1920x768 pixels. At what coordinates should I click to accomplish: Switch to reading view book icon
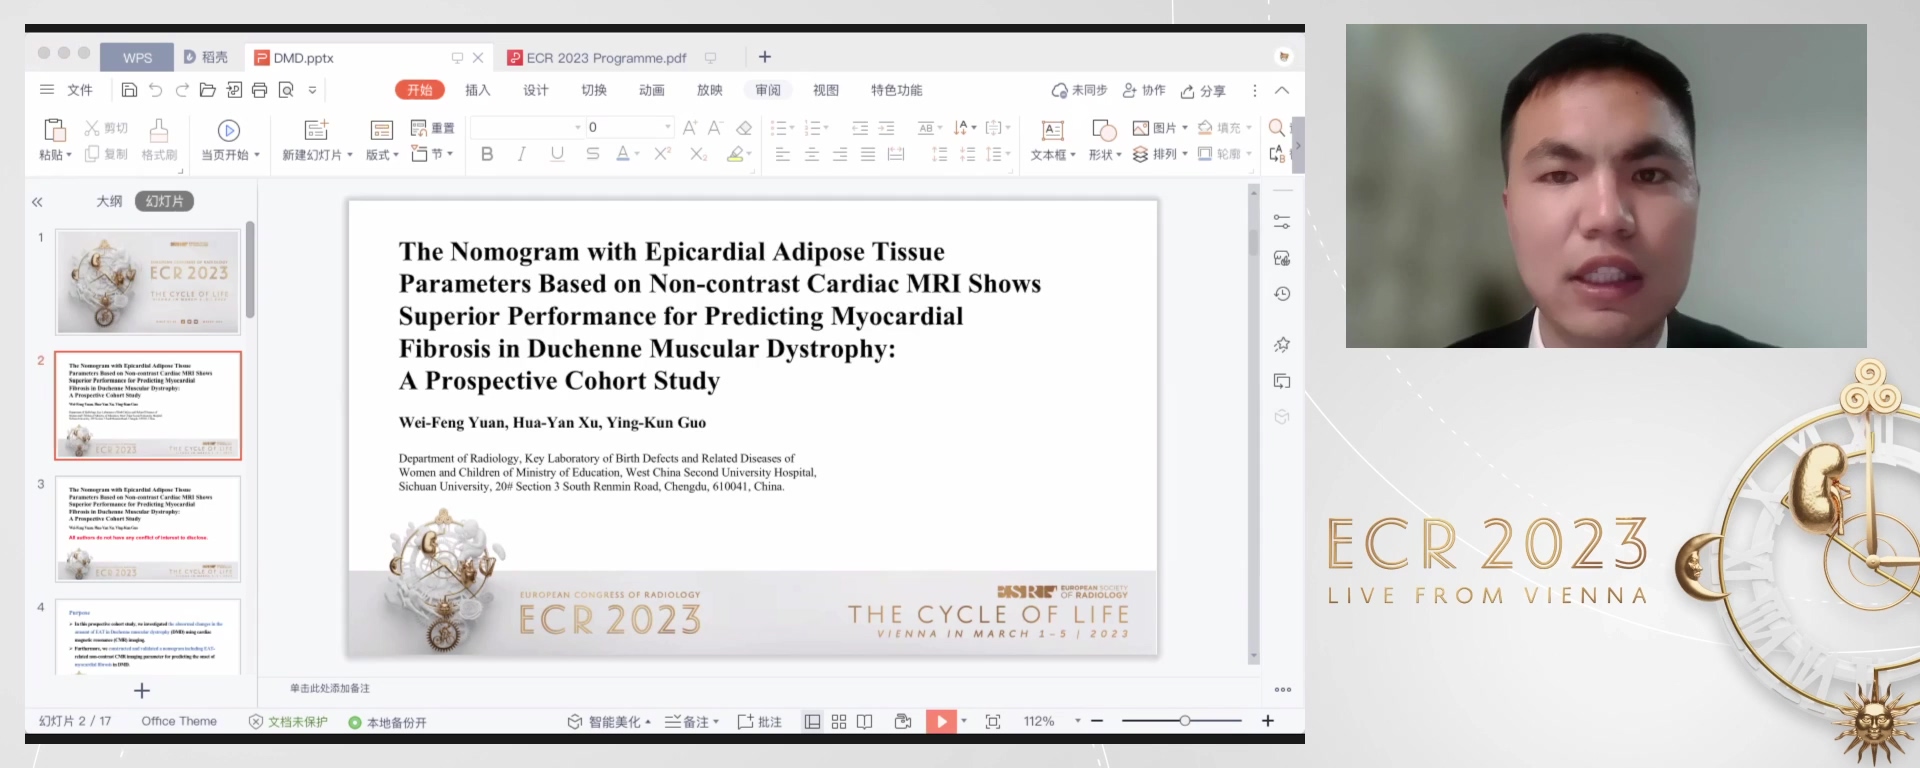pyautogui.click(x=865, y=722)
